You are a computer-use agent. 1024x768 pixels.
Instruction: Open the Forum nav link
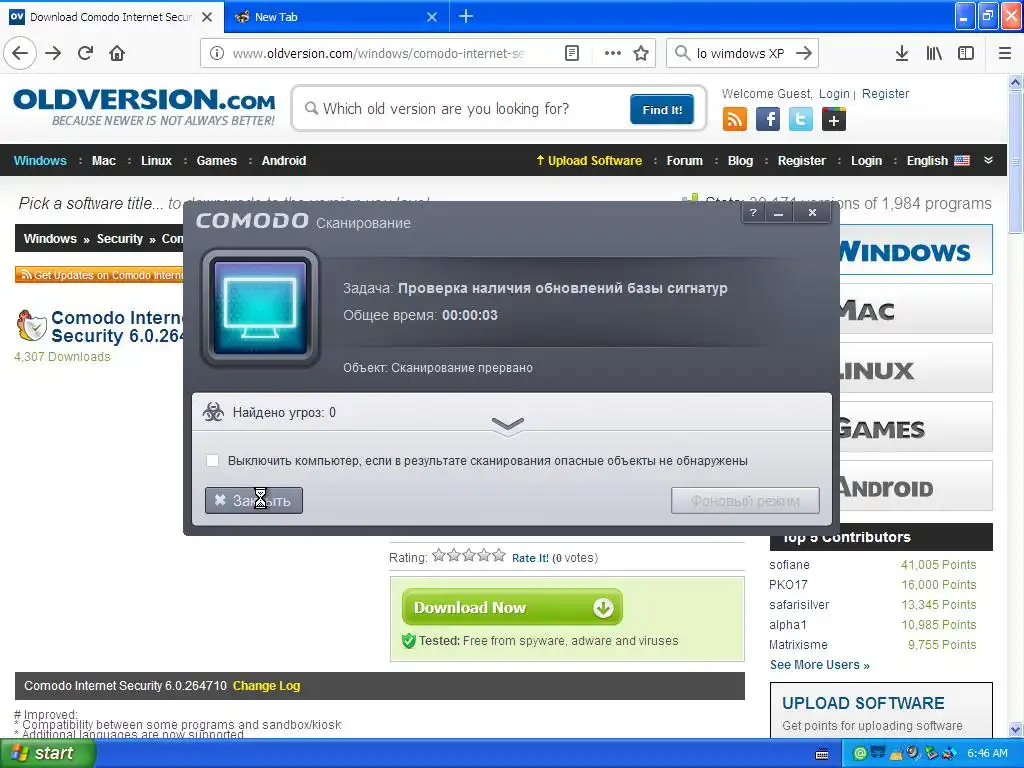(684, 161)
